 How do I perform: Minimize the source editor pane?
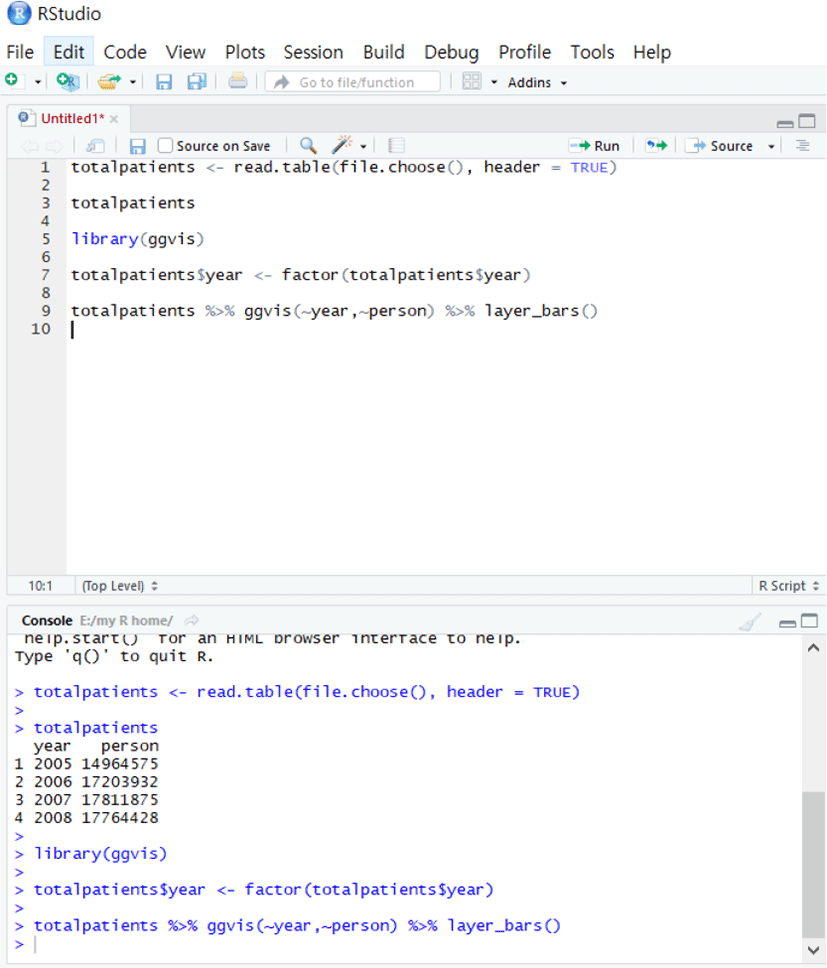(x=785, y=123)
